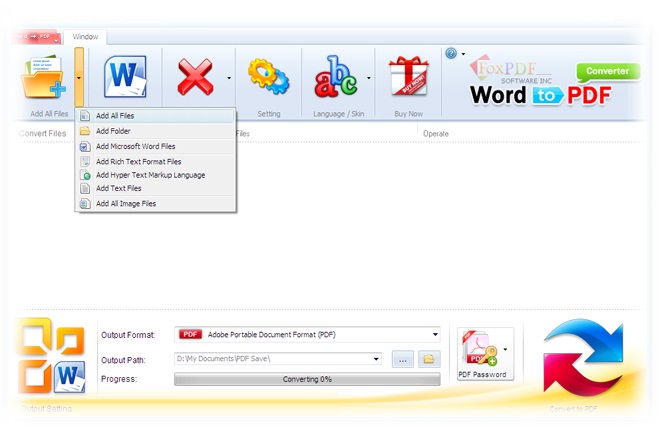Click the PDF Password label
Screen dimensions: 660x431
pos(482,374)
